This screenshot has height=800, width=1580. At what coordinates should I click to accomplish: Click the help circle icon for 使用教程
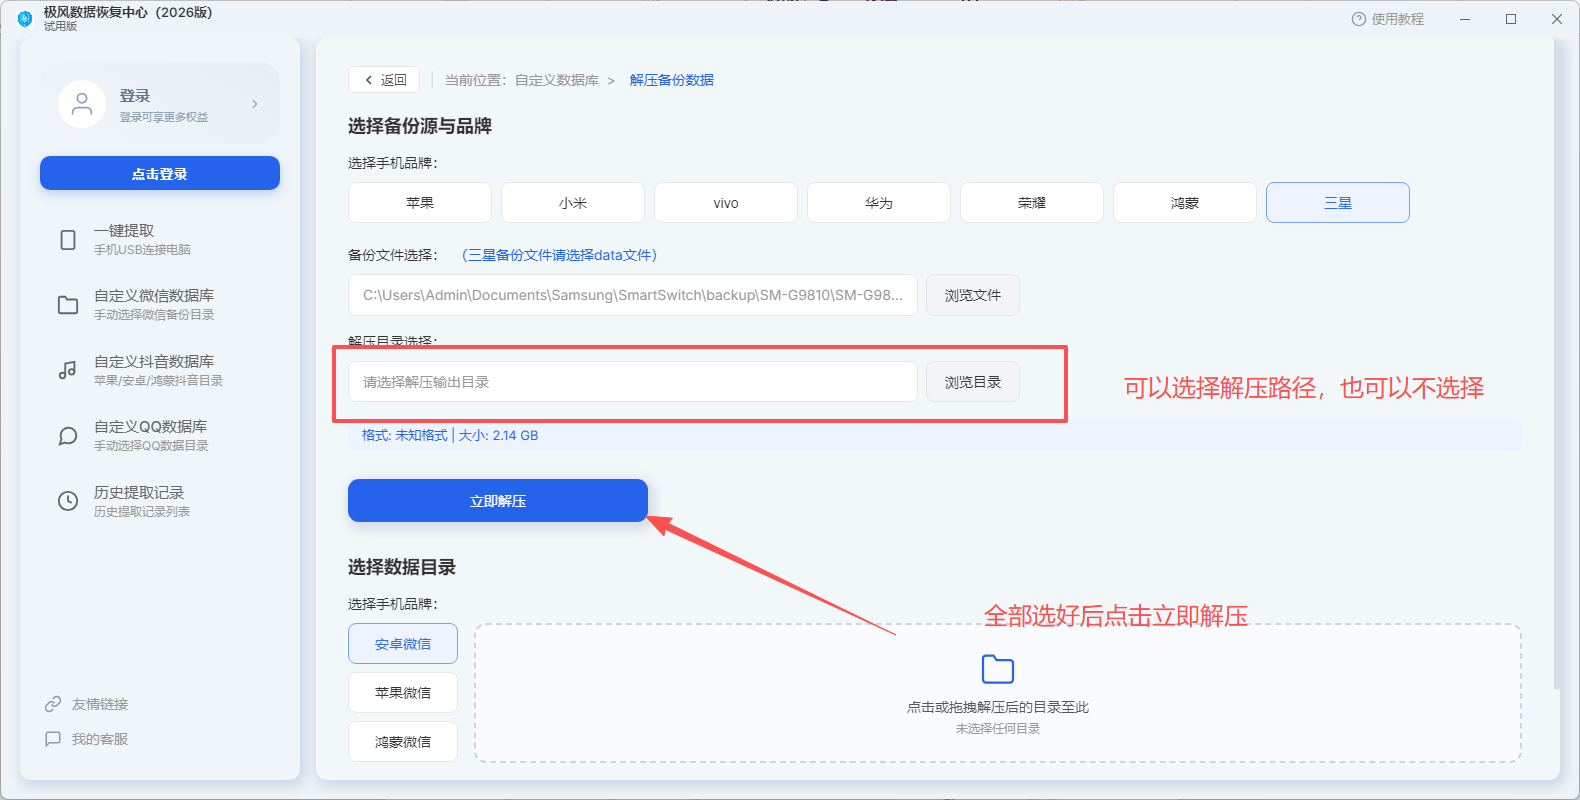tap(1358, 19)
